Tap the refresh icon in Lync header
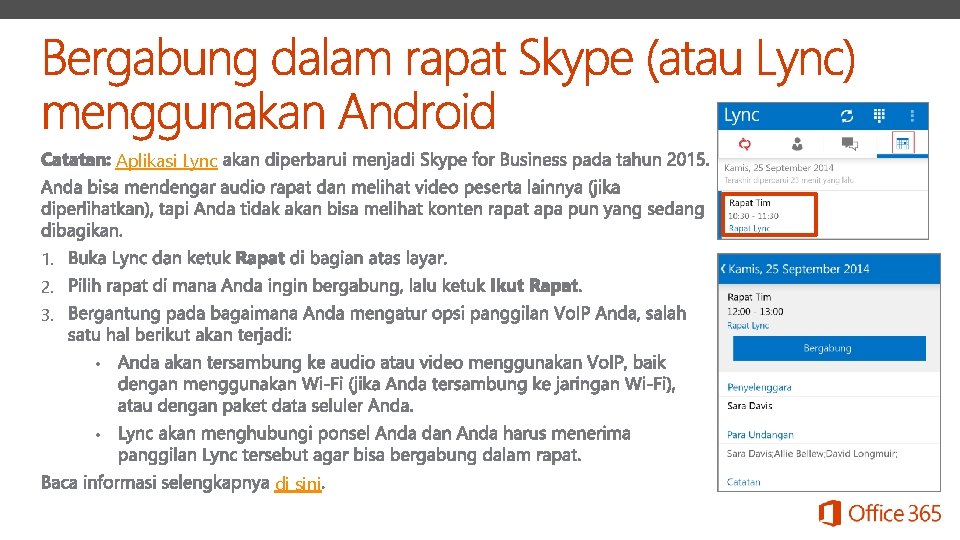This screenshot has height=540, width=960. (x=847, y=116)
